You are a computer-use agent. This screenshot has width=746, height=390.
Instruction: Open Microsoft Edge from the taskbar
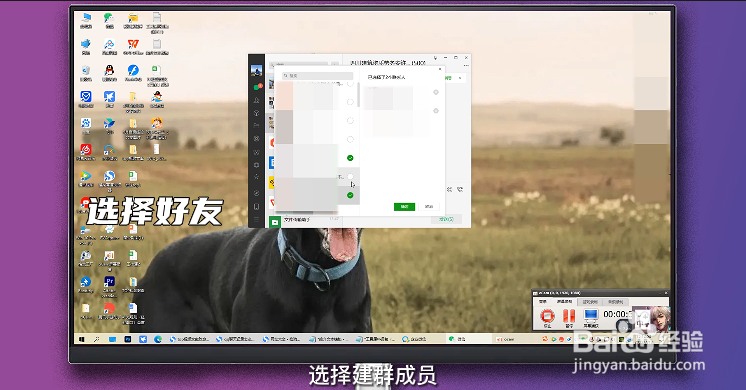[x=158, y=339]
